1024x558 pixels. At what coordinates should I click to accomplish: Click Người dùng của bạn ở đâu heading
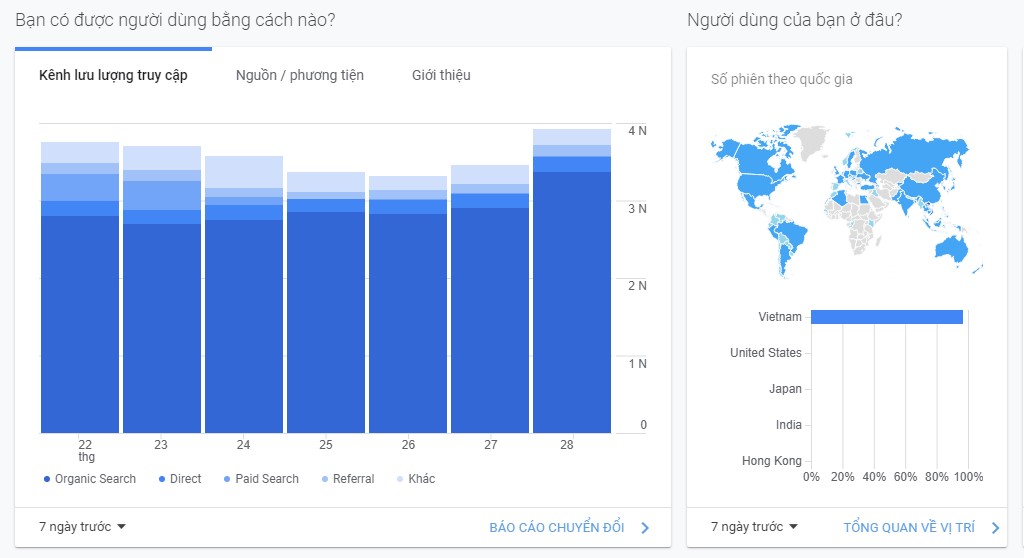pos(795,20)
